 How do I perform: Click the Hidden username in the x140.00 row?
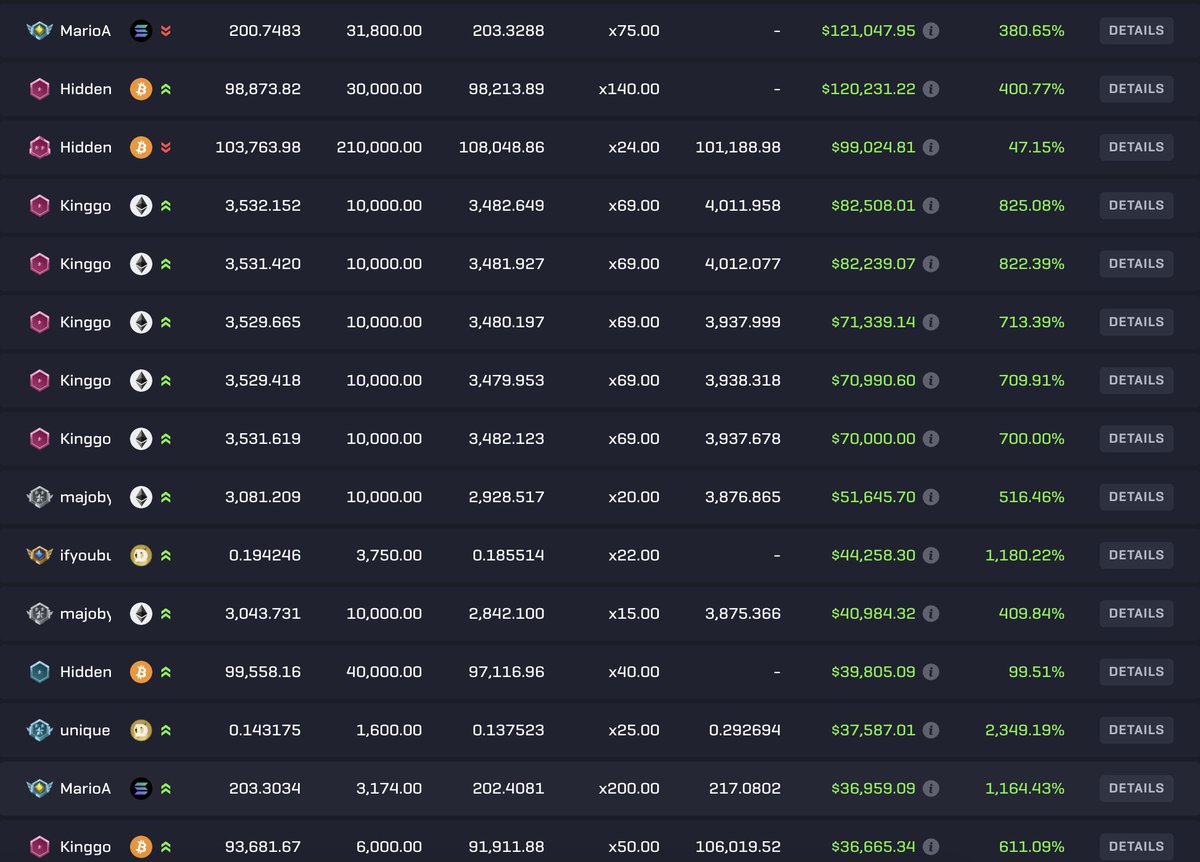tap(85, 89)
